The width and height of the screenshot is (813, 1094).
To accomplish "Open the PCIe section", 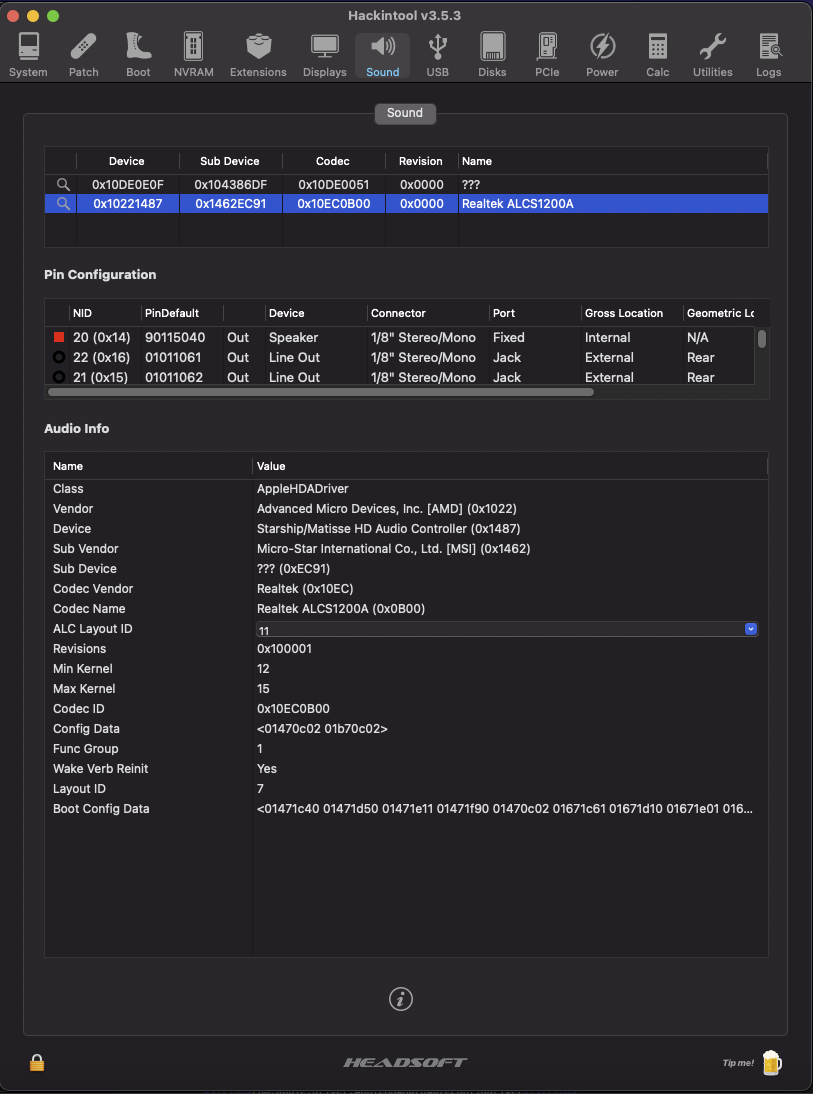I will (547, 55).
